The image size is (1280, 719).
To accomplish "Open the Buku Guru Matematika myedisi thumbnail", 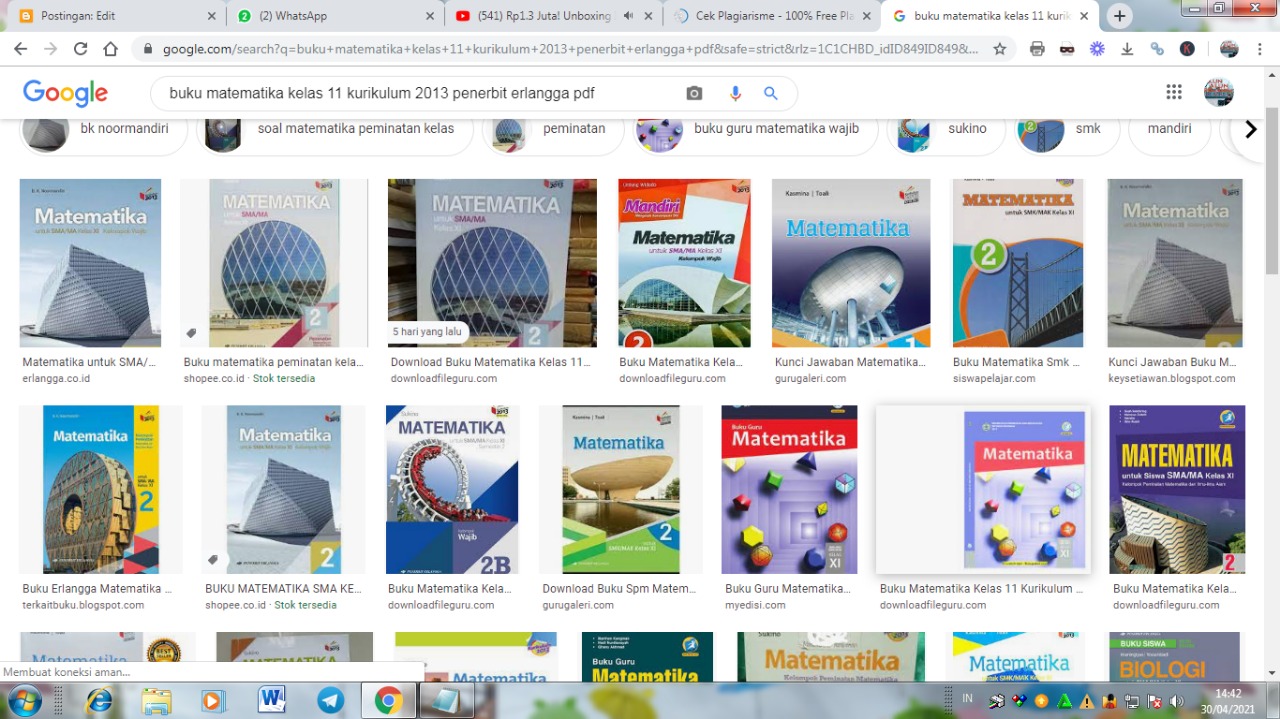I will (x=789, y=489).
